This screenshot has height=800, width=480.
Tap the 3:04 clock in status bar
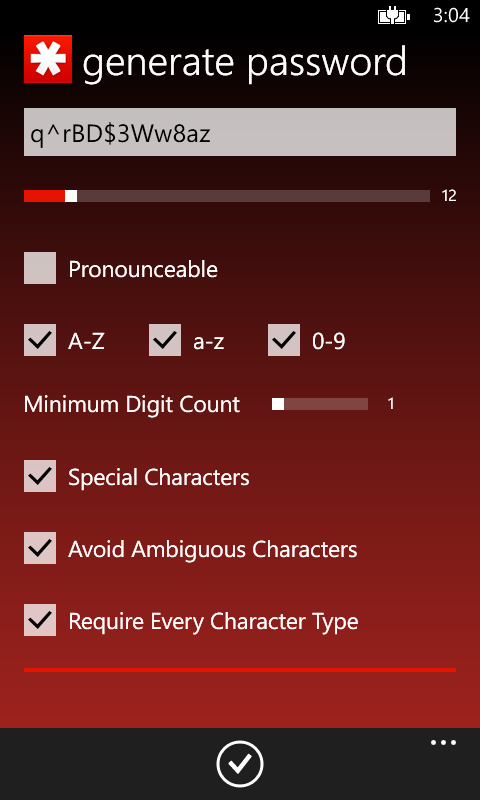tap(451, 16)
